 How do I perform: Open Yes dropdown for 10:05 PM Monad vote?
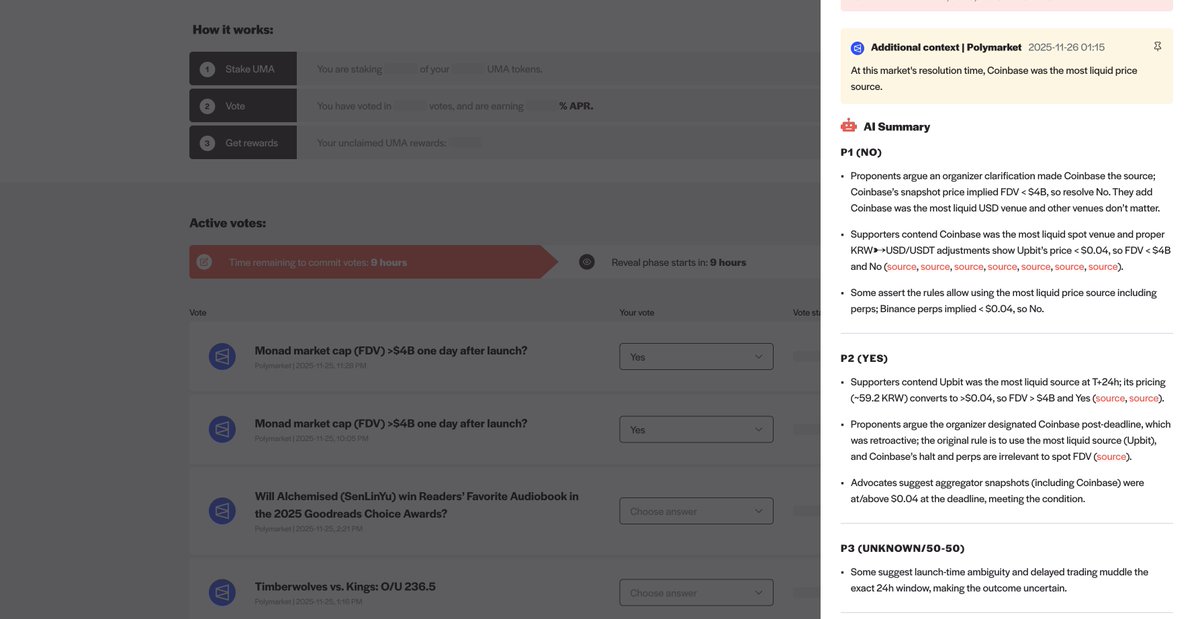(696, 429)
